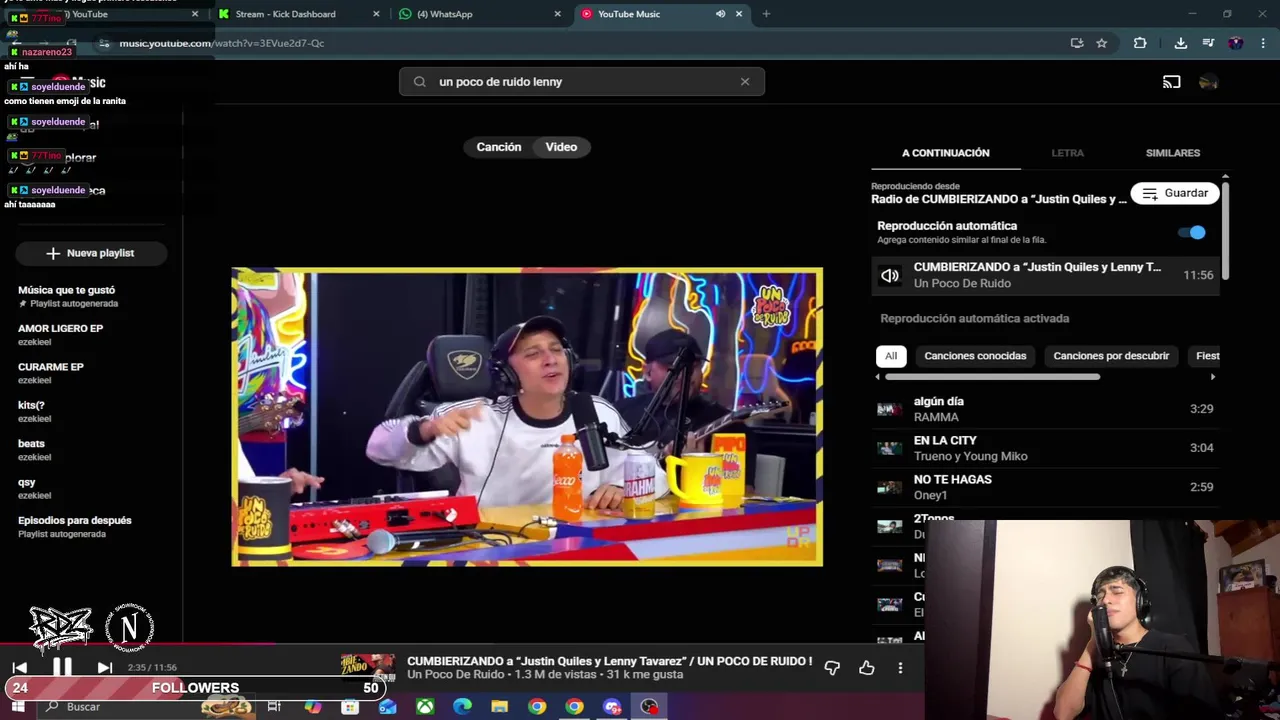Skip to the next track

(x=104, y=667)
